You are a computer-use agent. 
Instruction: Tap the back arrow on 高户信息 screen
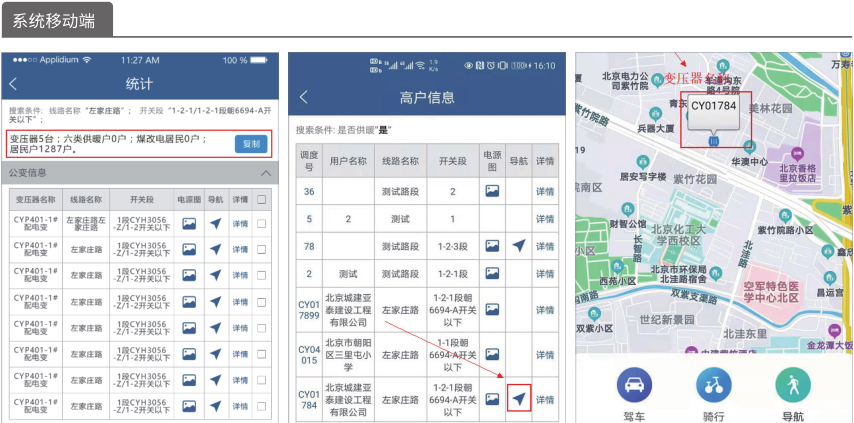pyautogui.click(x=303, y=97)
